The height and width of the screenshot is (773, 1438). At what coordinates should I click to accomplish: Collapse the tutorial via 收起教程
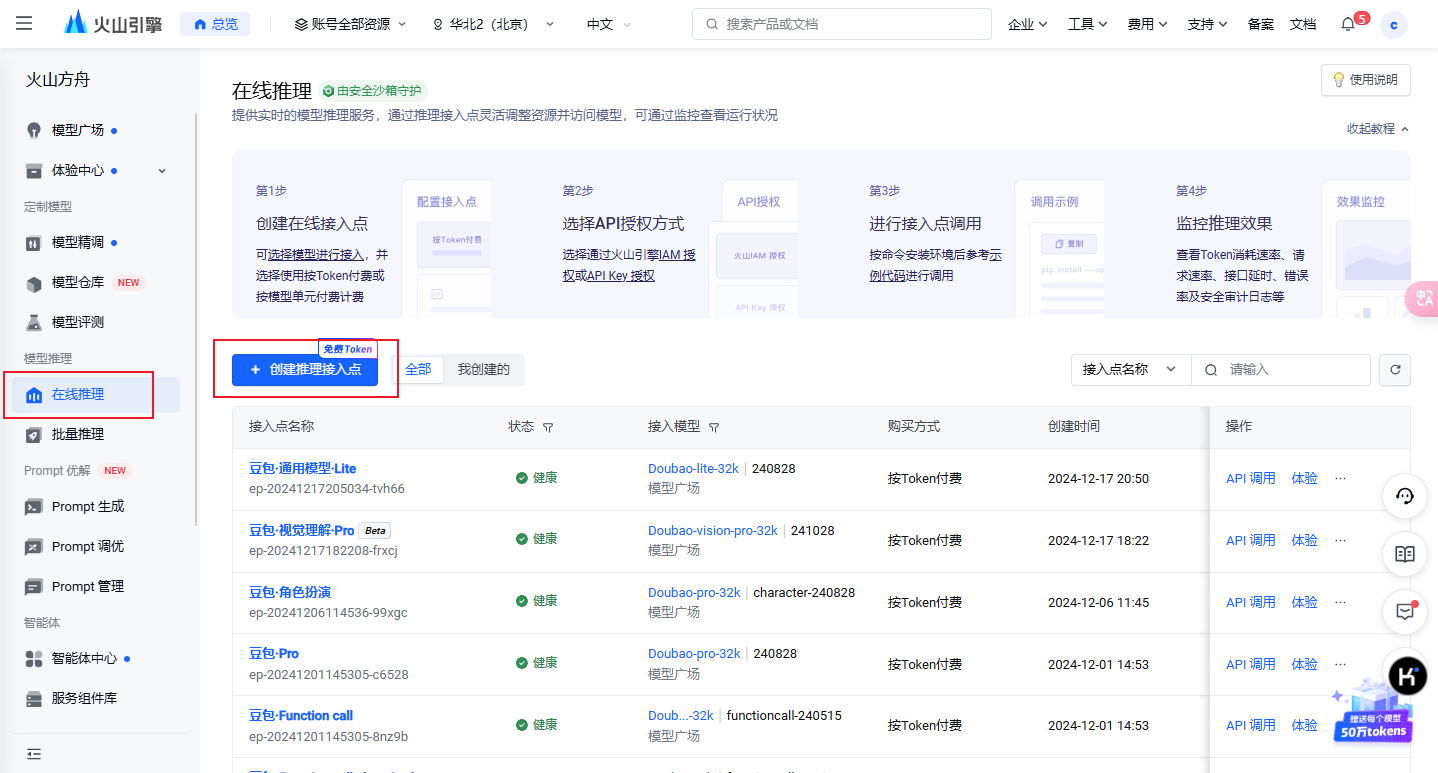pos(1378,129)
